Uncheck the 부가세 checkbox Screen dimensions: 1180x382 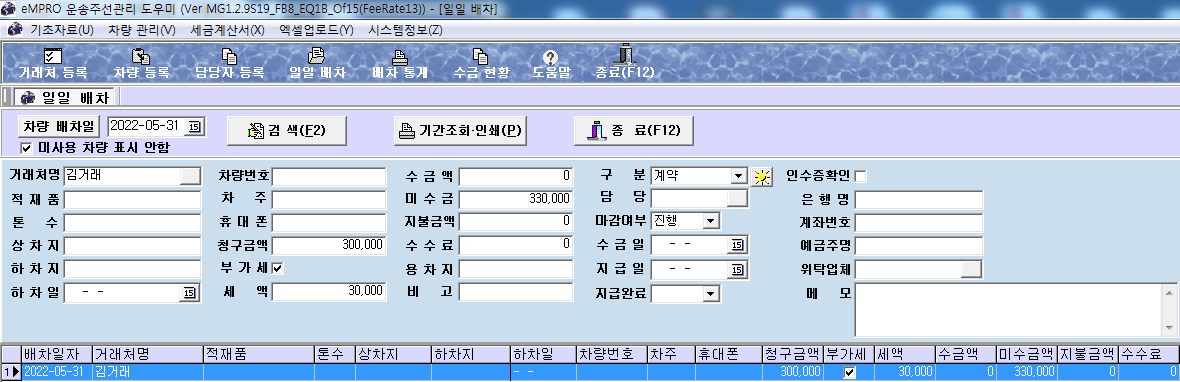(x=277, y=268)
